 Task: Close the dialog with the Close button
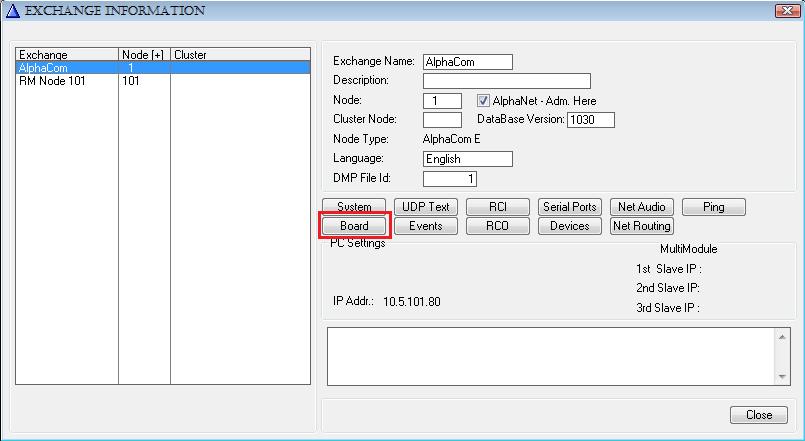[759, 415]
